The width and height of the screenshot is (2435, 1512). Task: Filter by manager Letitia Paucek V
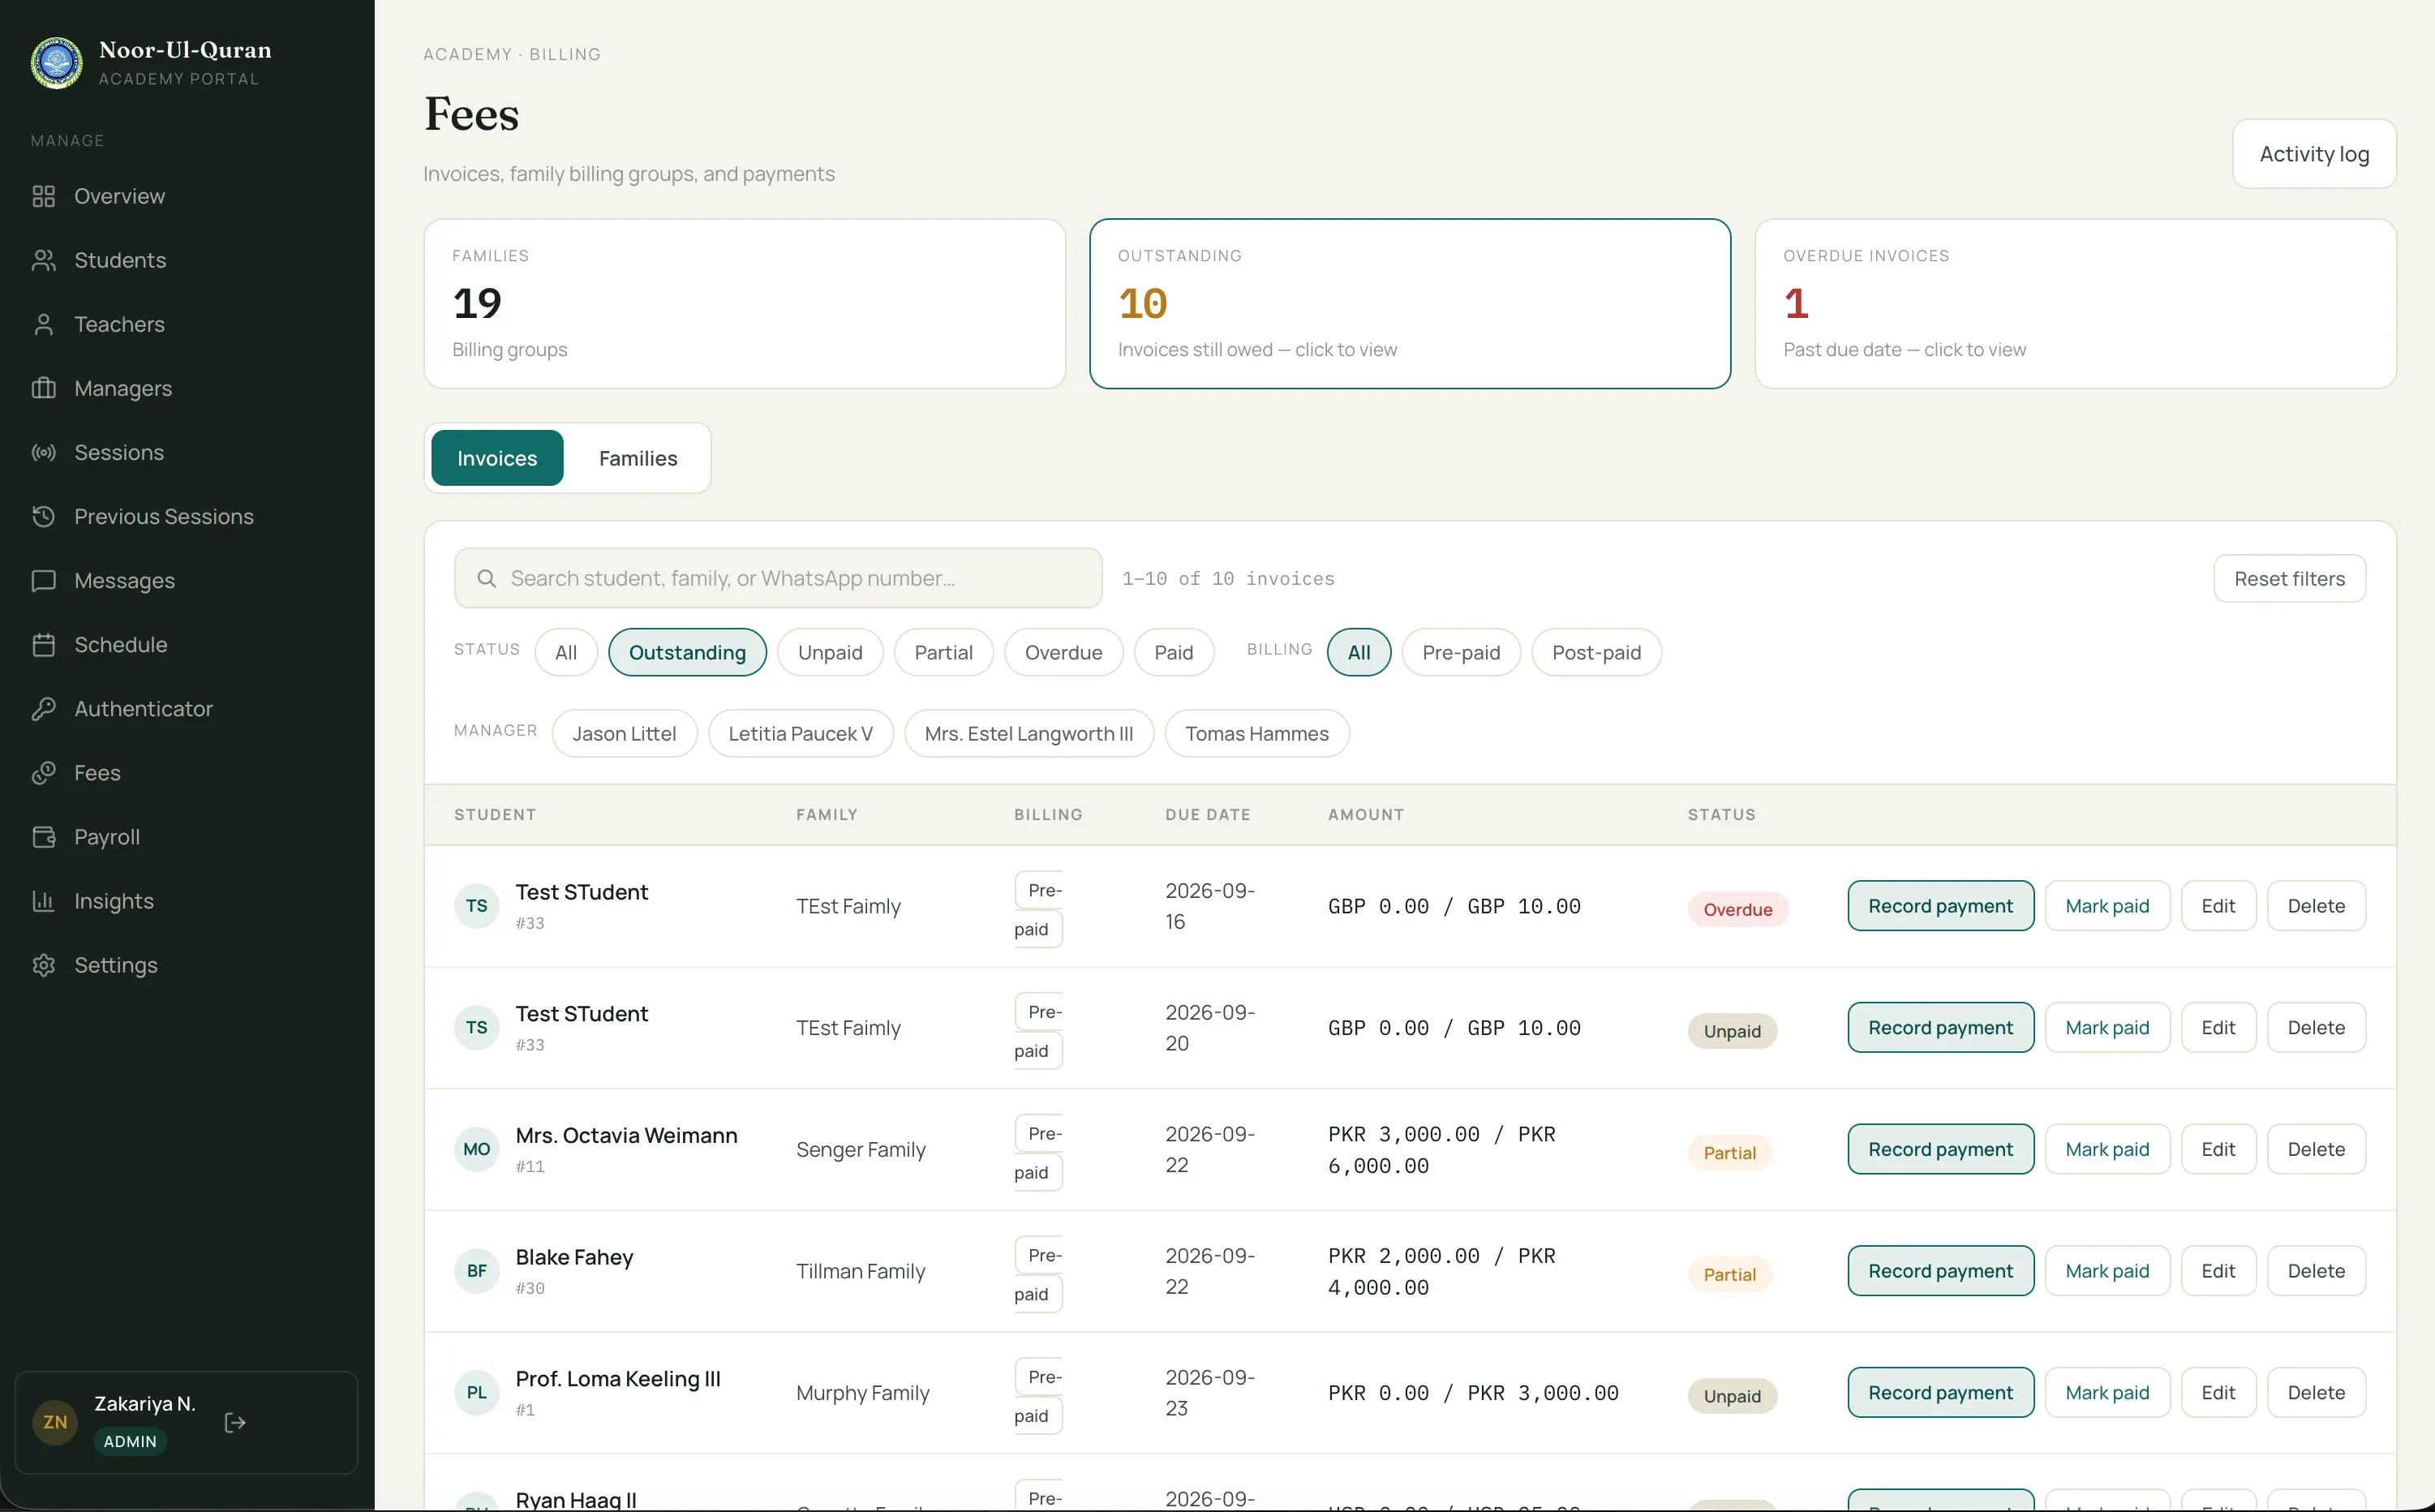(800, 733)
